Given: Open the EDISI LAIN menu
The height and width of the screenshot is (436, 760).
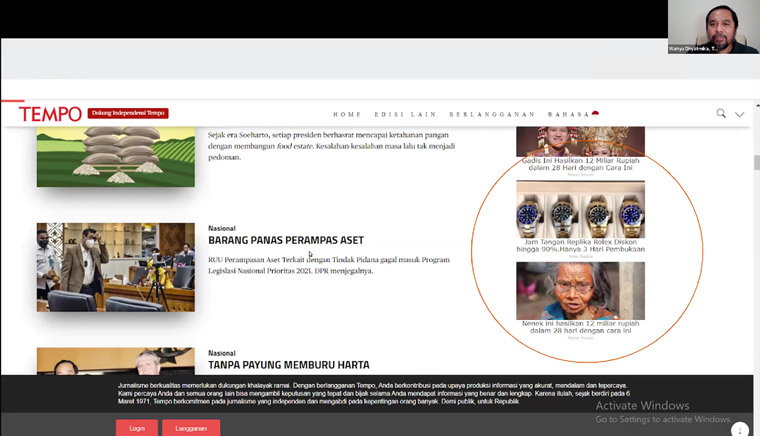Looking at the screenshot, I should pos(405,114).
